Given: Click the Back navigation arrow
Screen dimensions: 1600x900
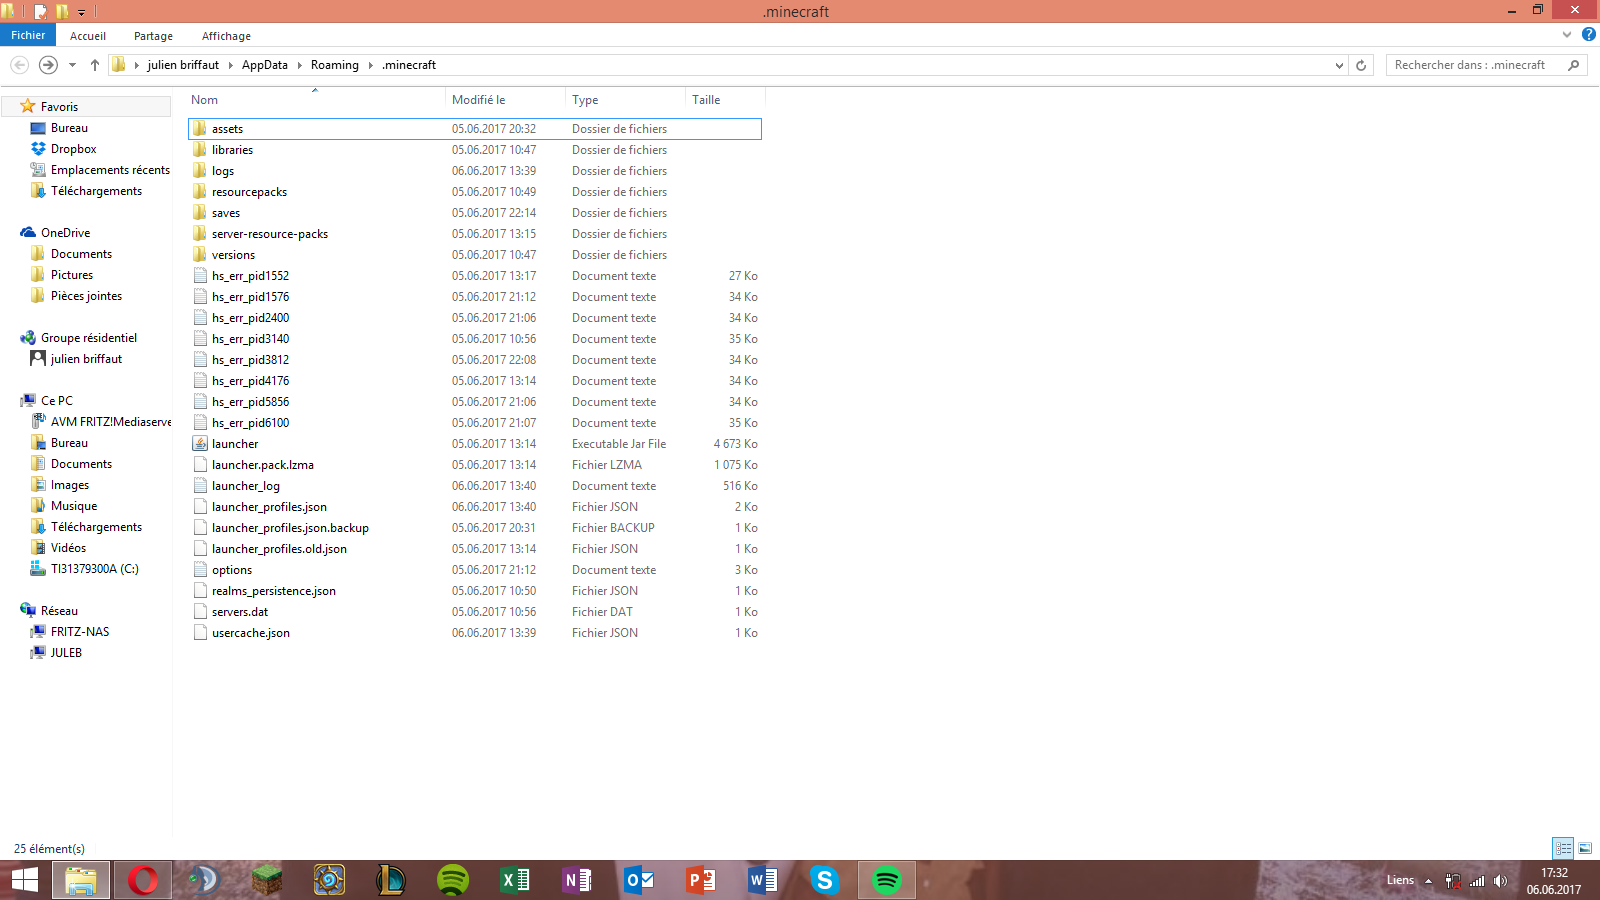Looking at the screenshot, I should (x=19, y=65).
